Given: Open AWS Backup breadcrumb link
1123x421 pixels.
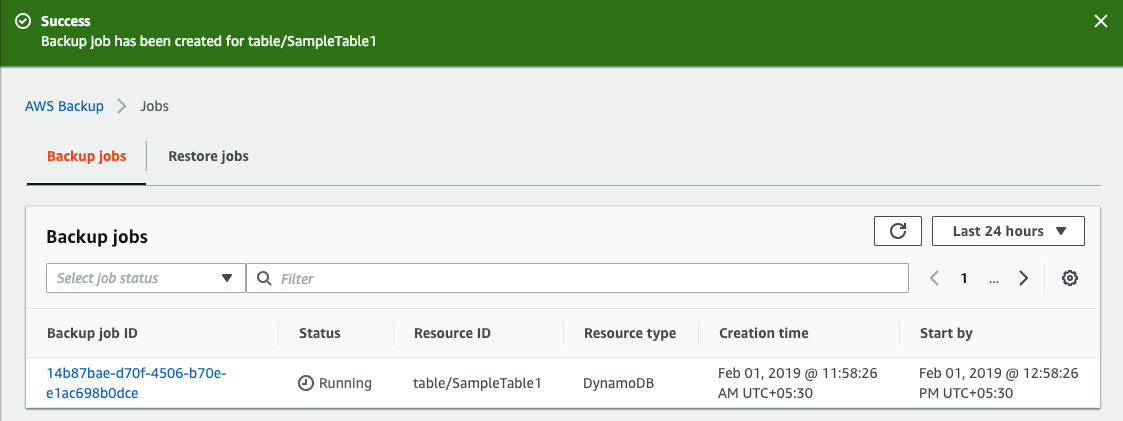Looking at the screenshot, I should [x=64, y=106].
